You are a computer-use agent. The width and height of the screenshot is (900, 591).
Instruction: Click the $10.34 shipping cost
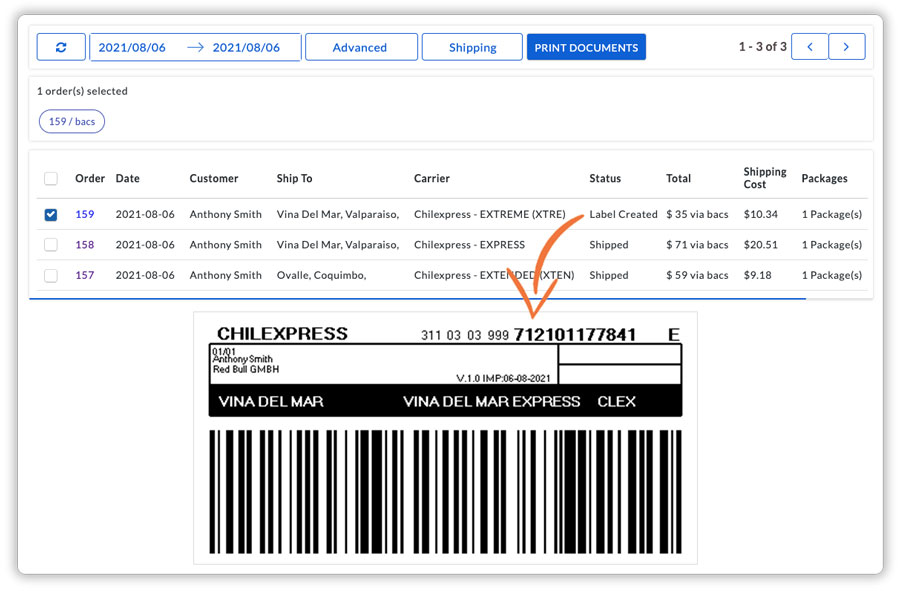tap(761, 214)
